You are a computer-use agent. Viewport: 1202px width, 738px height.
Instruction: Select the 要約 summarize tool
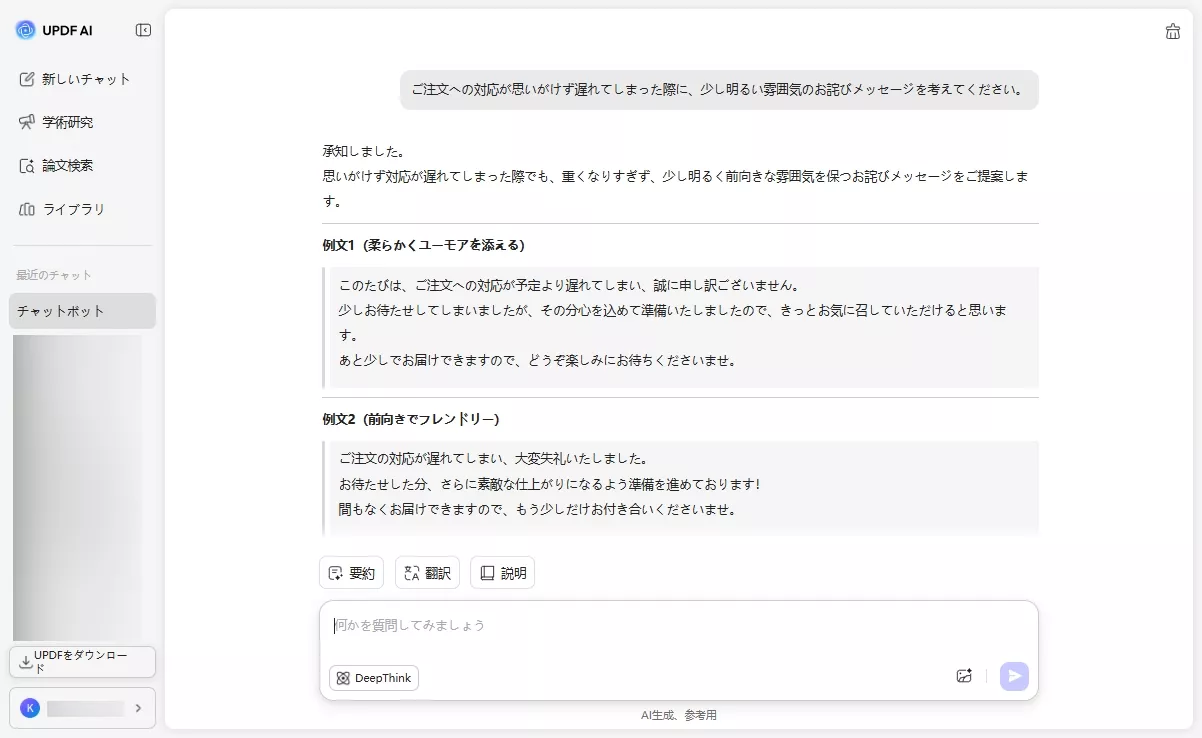click(x=351, y=572)
